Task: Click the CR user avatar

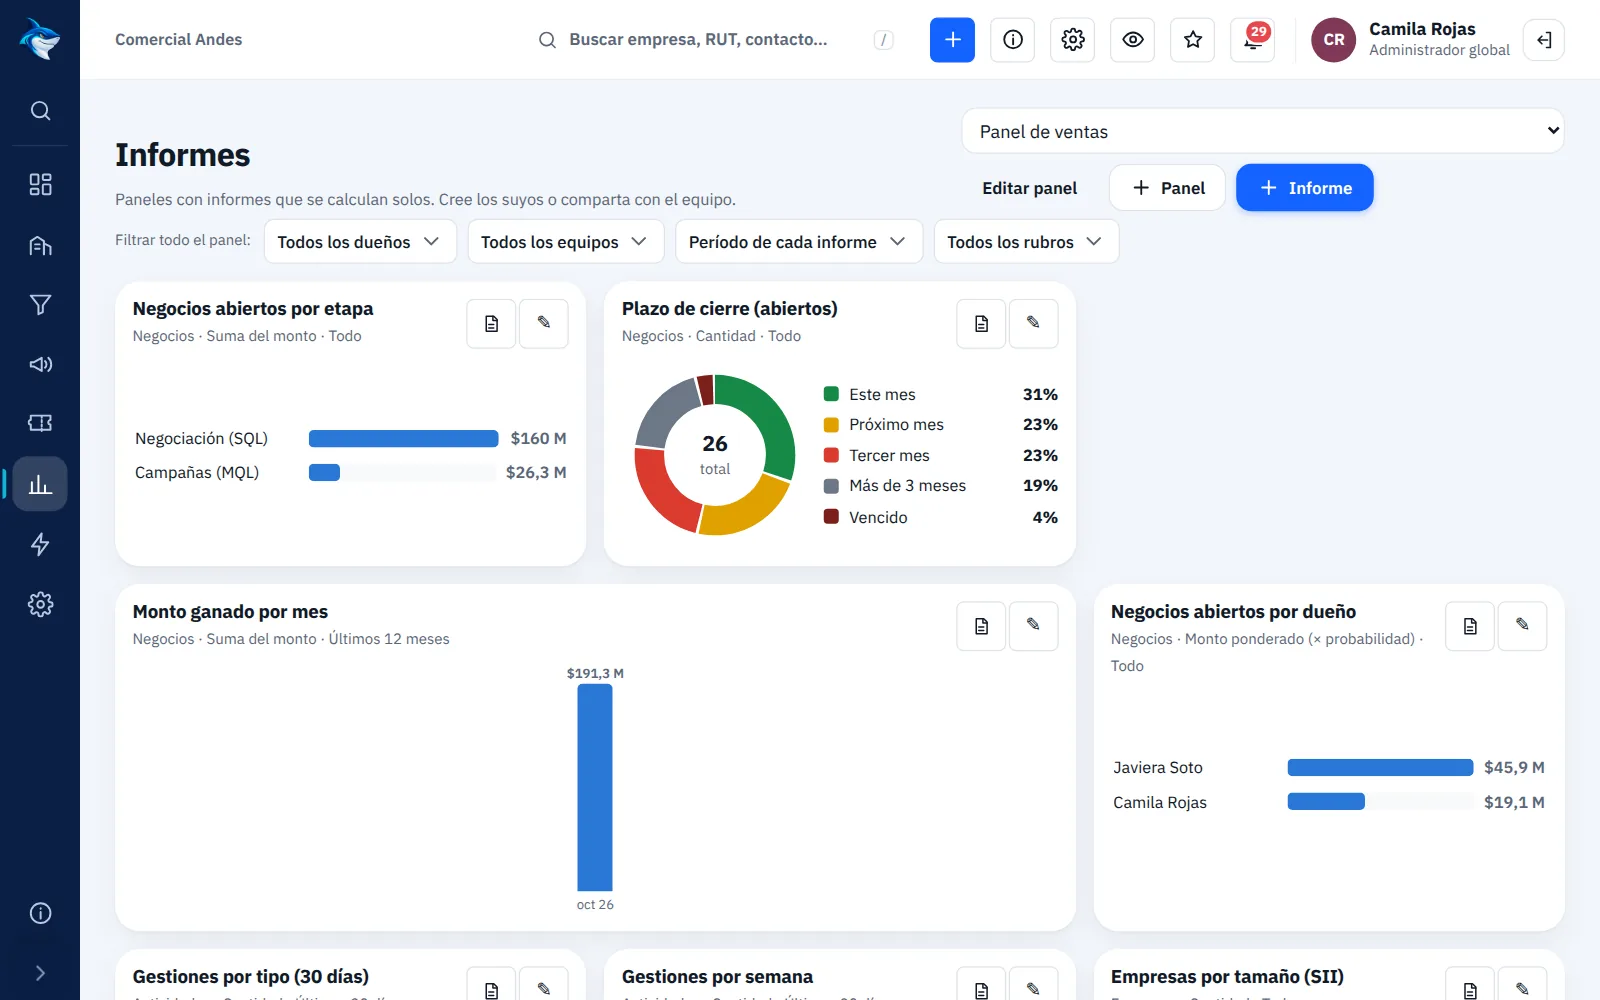Action: (1334, 40)
